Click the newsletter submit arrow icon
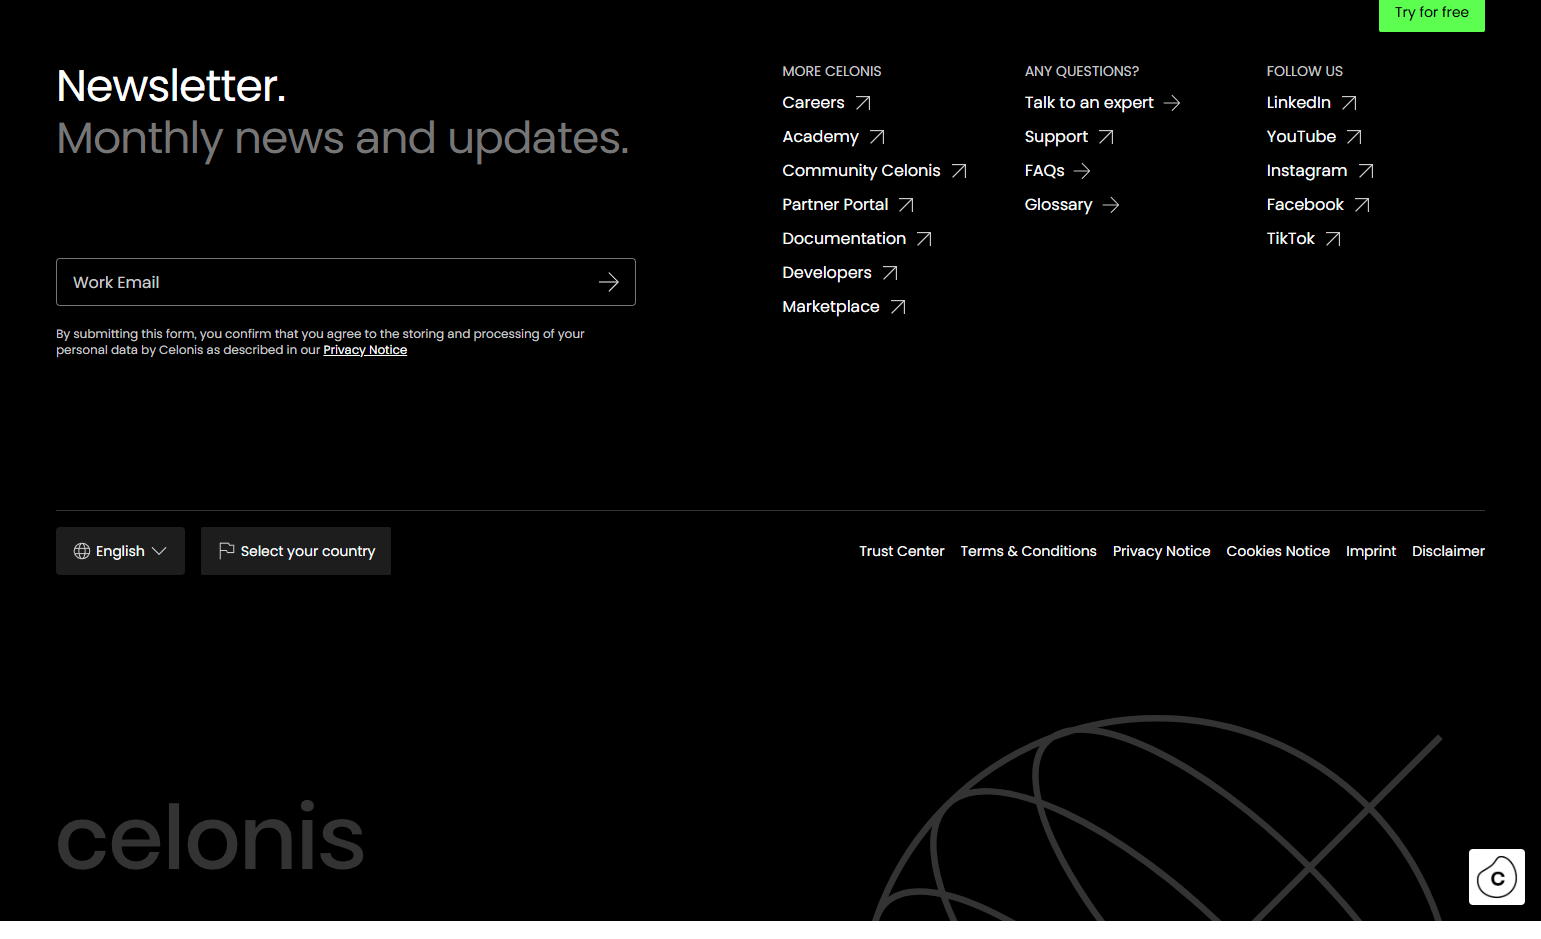Viewport: 1541px width, 939px height. (x=609, y=282)
